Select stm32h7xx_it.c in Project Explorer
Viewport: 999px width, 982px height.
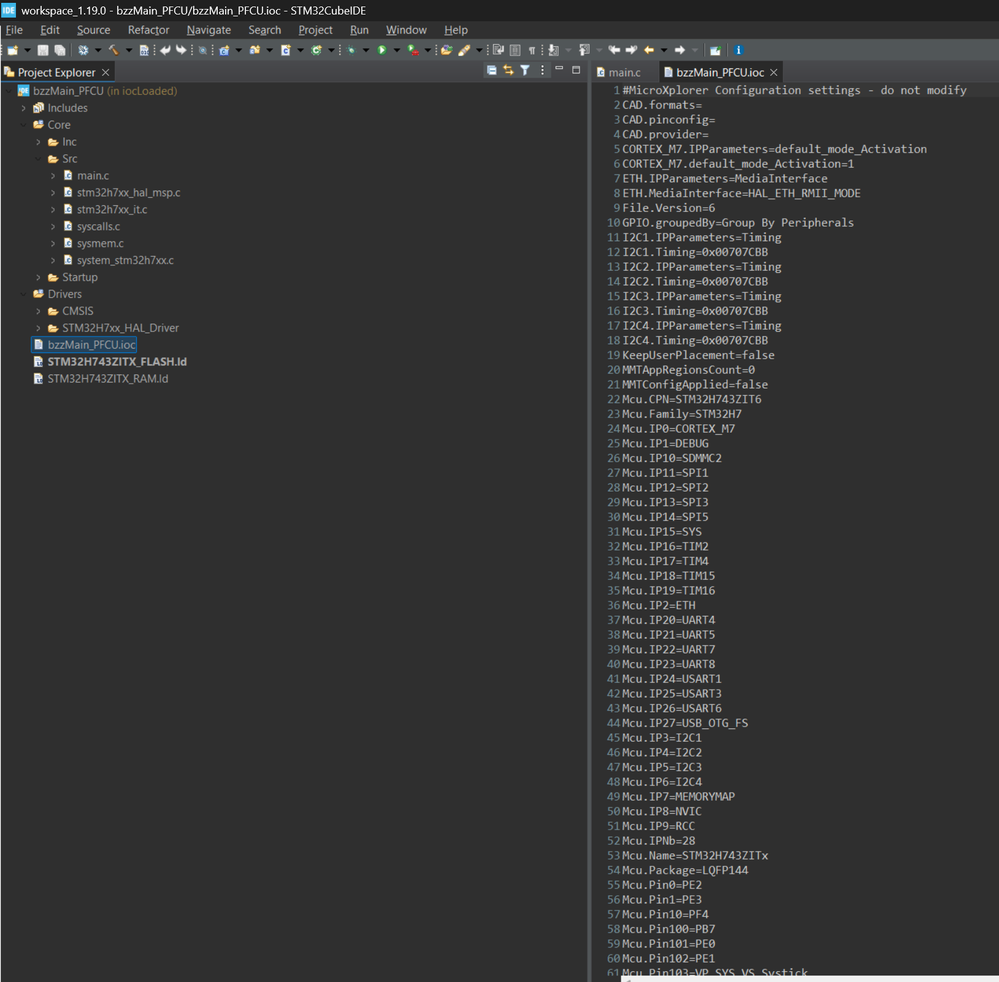[111, 210]
